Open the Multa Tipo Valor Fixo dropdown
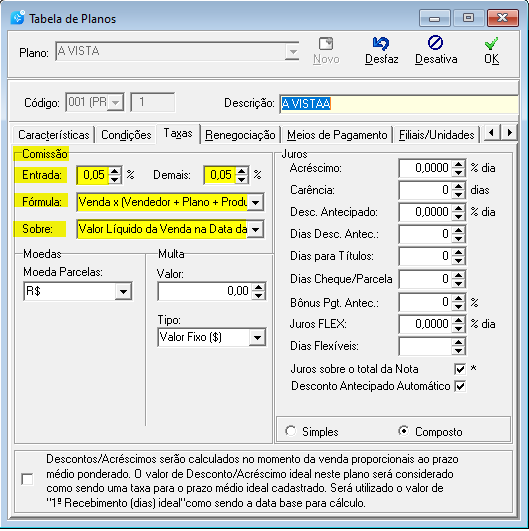529x531 pixels. pyautogui.click(x=257, y=337)
